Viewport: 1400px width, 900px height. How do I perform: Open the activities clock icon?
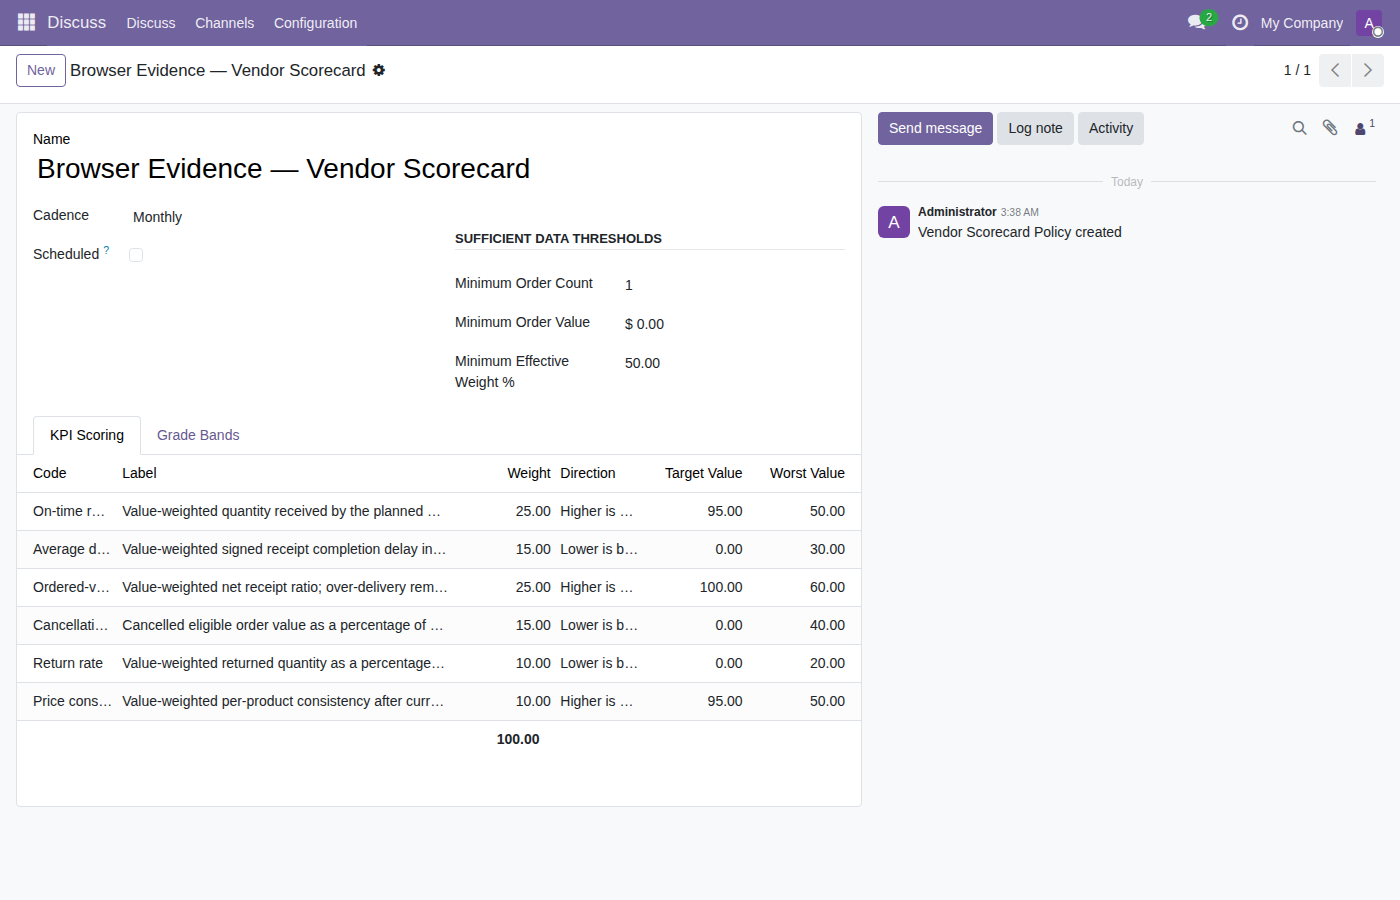tap(1240, 22)
